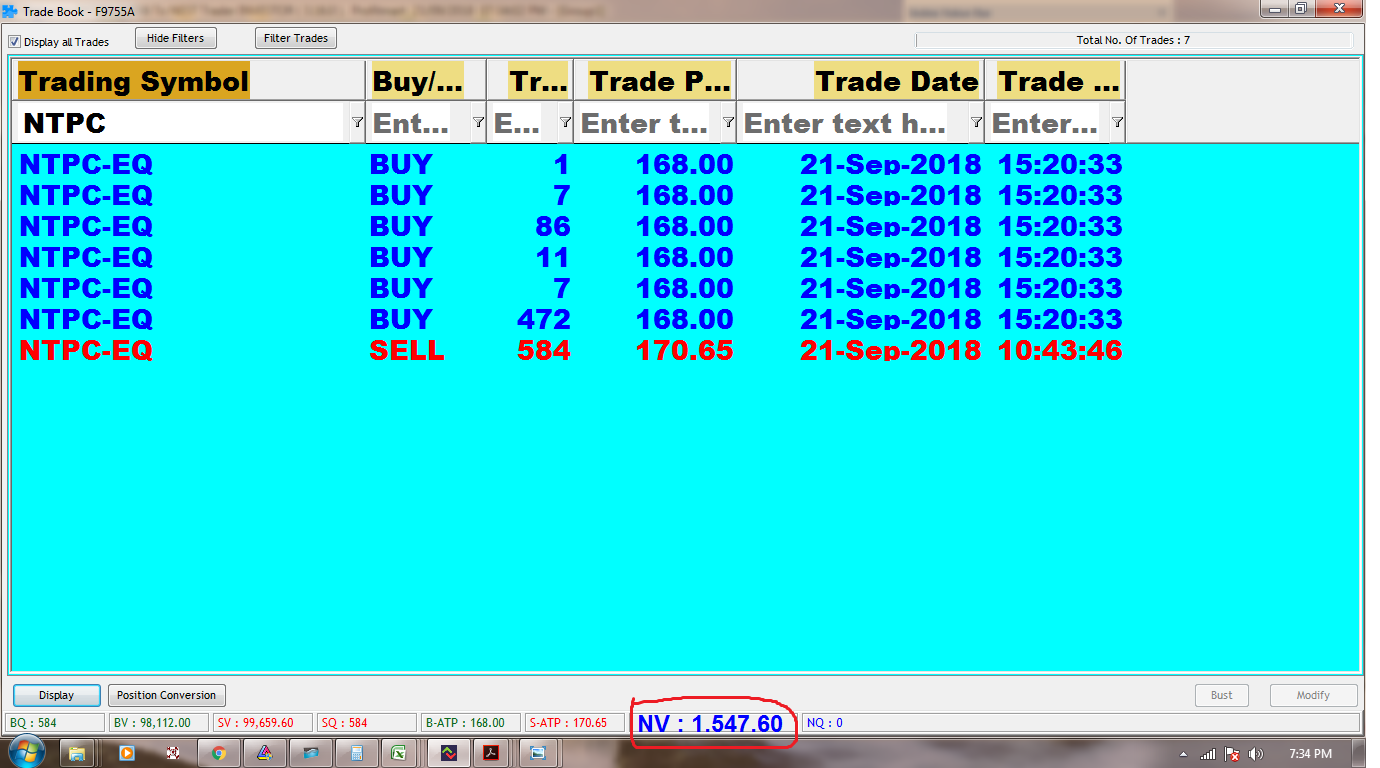Open the Trade Price column filter dropdown

728,122
